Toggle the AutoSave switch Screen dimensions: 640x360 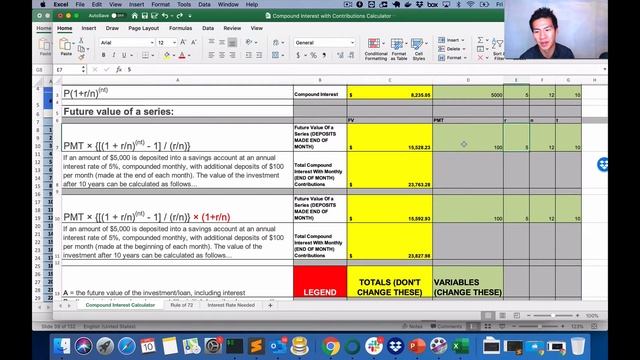pos(118,16)
